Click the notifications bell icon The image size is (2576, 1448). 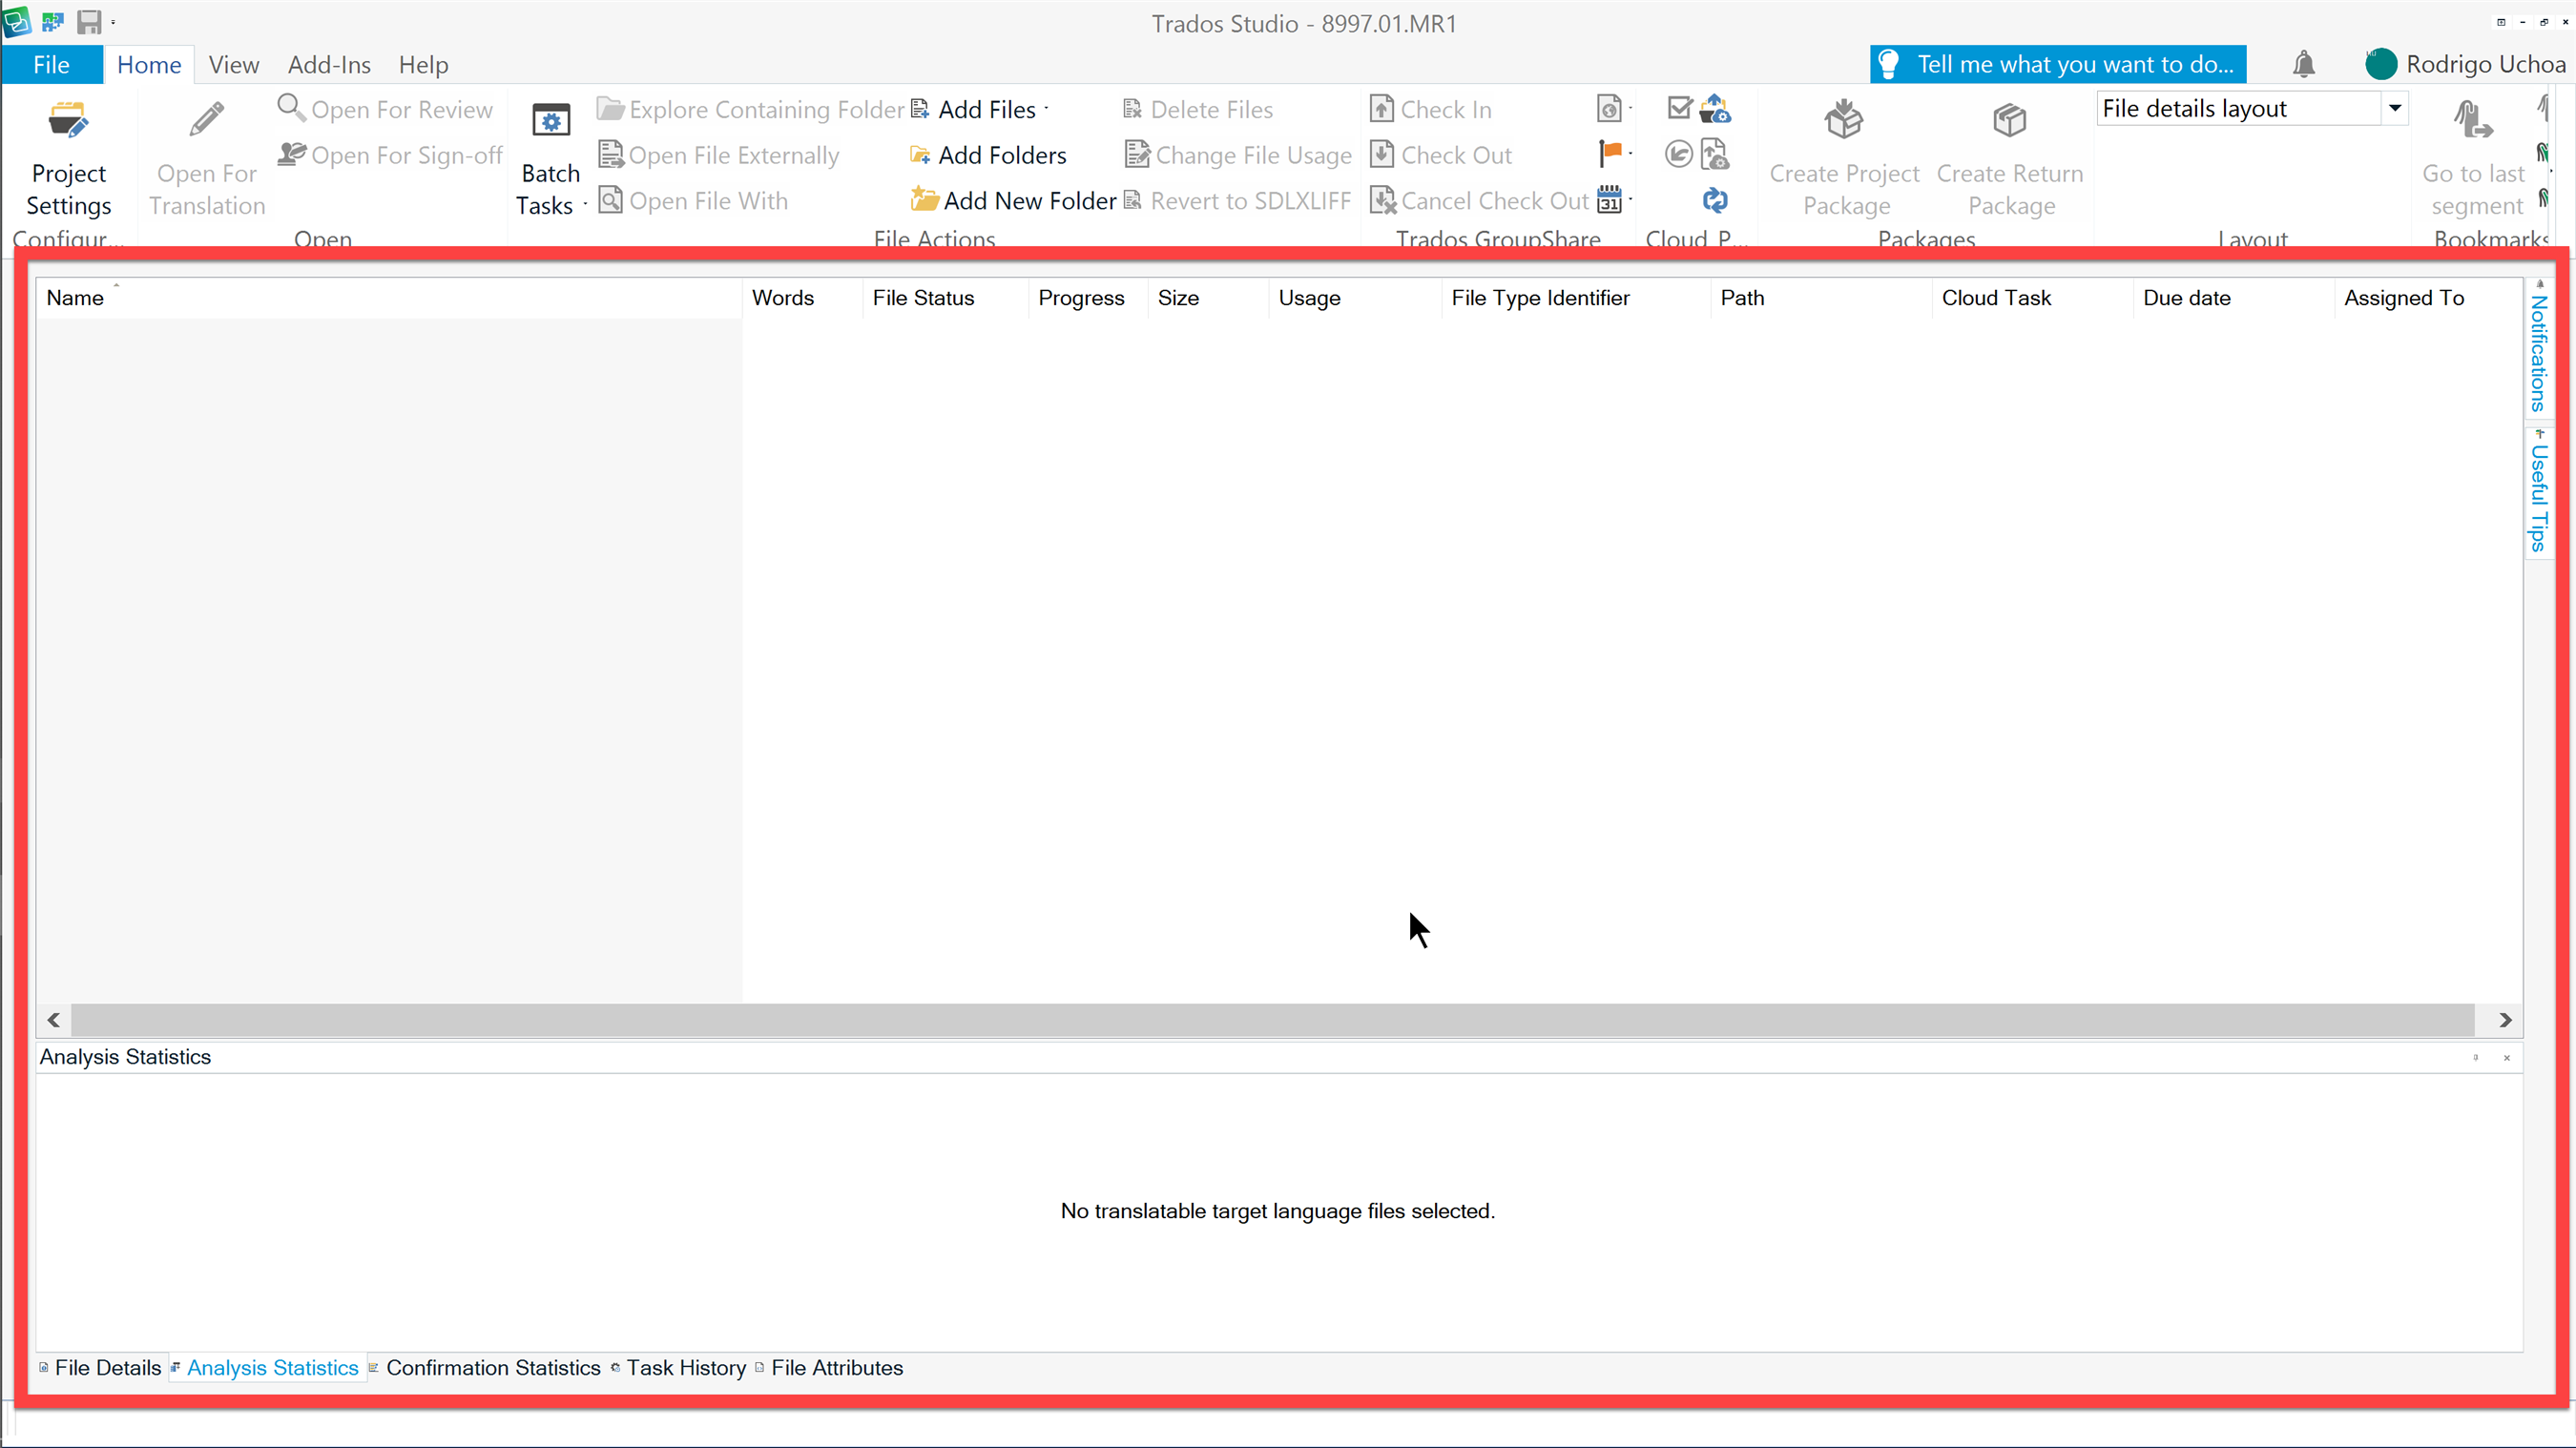[x=2304, y=64]
